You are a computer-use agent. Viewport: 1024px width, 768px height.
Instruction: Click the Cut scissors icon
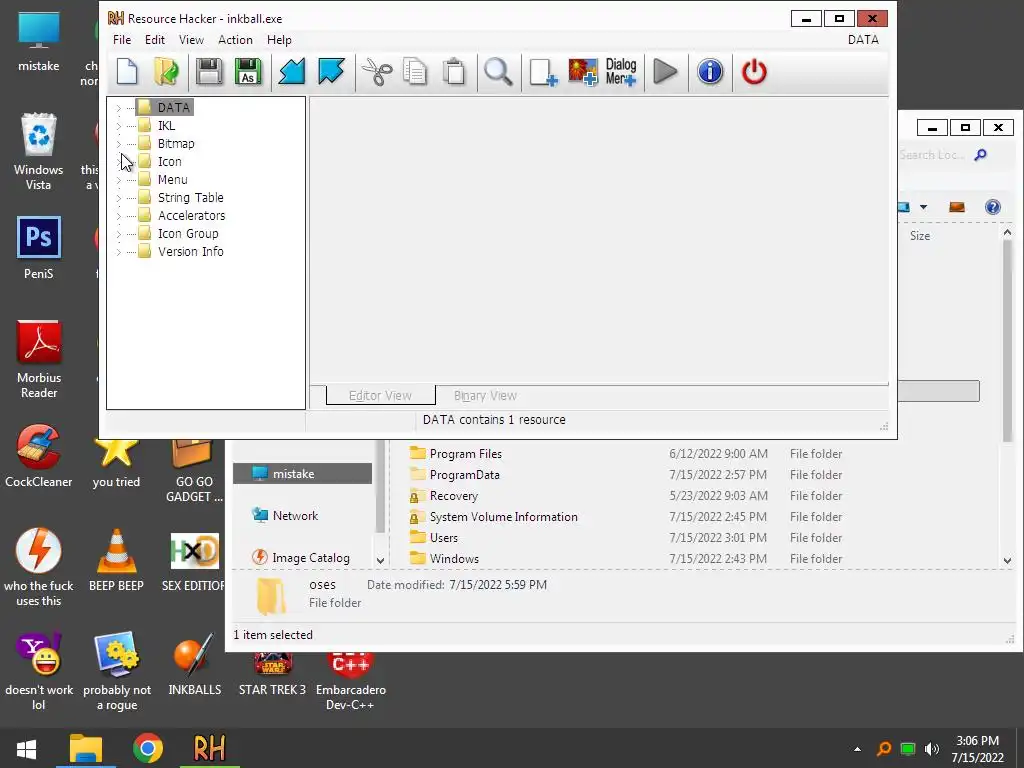click(x=377, y=71)
